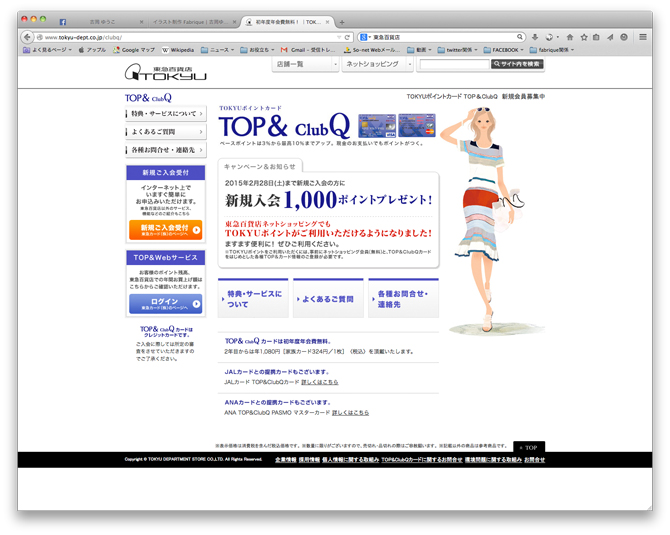
Task: Click the paper-plane share icon in toolbar
Action: (610, 37)
